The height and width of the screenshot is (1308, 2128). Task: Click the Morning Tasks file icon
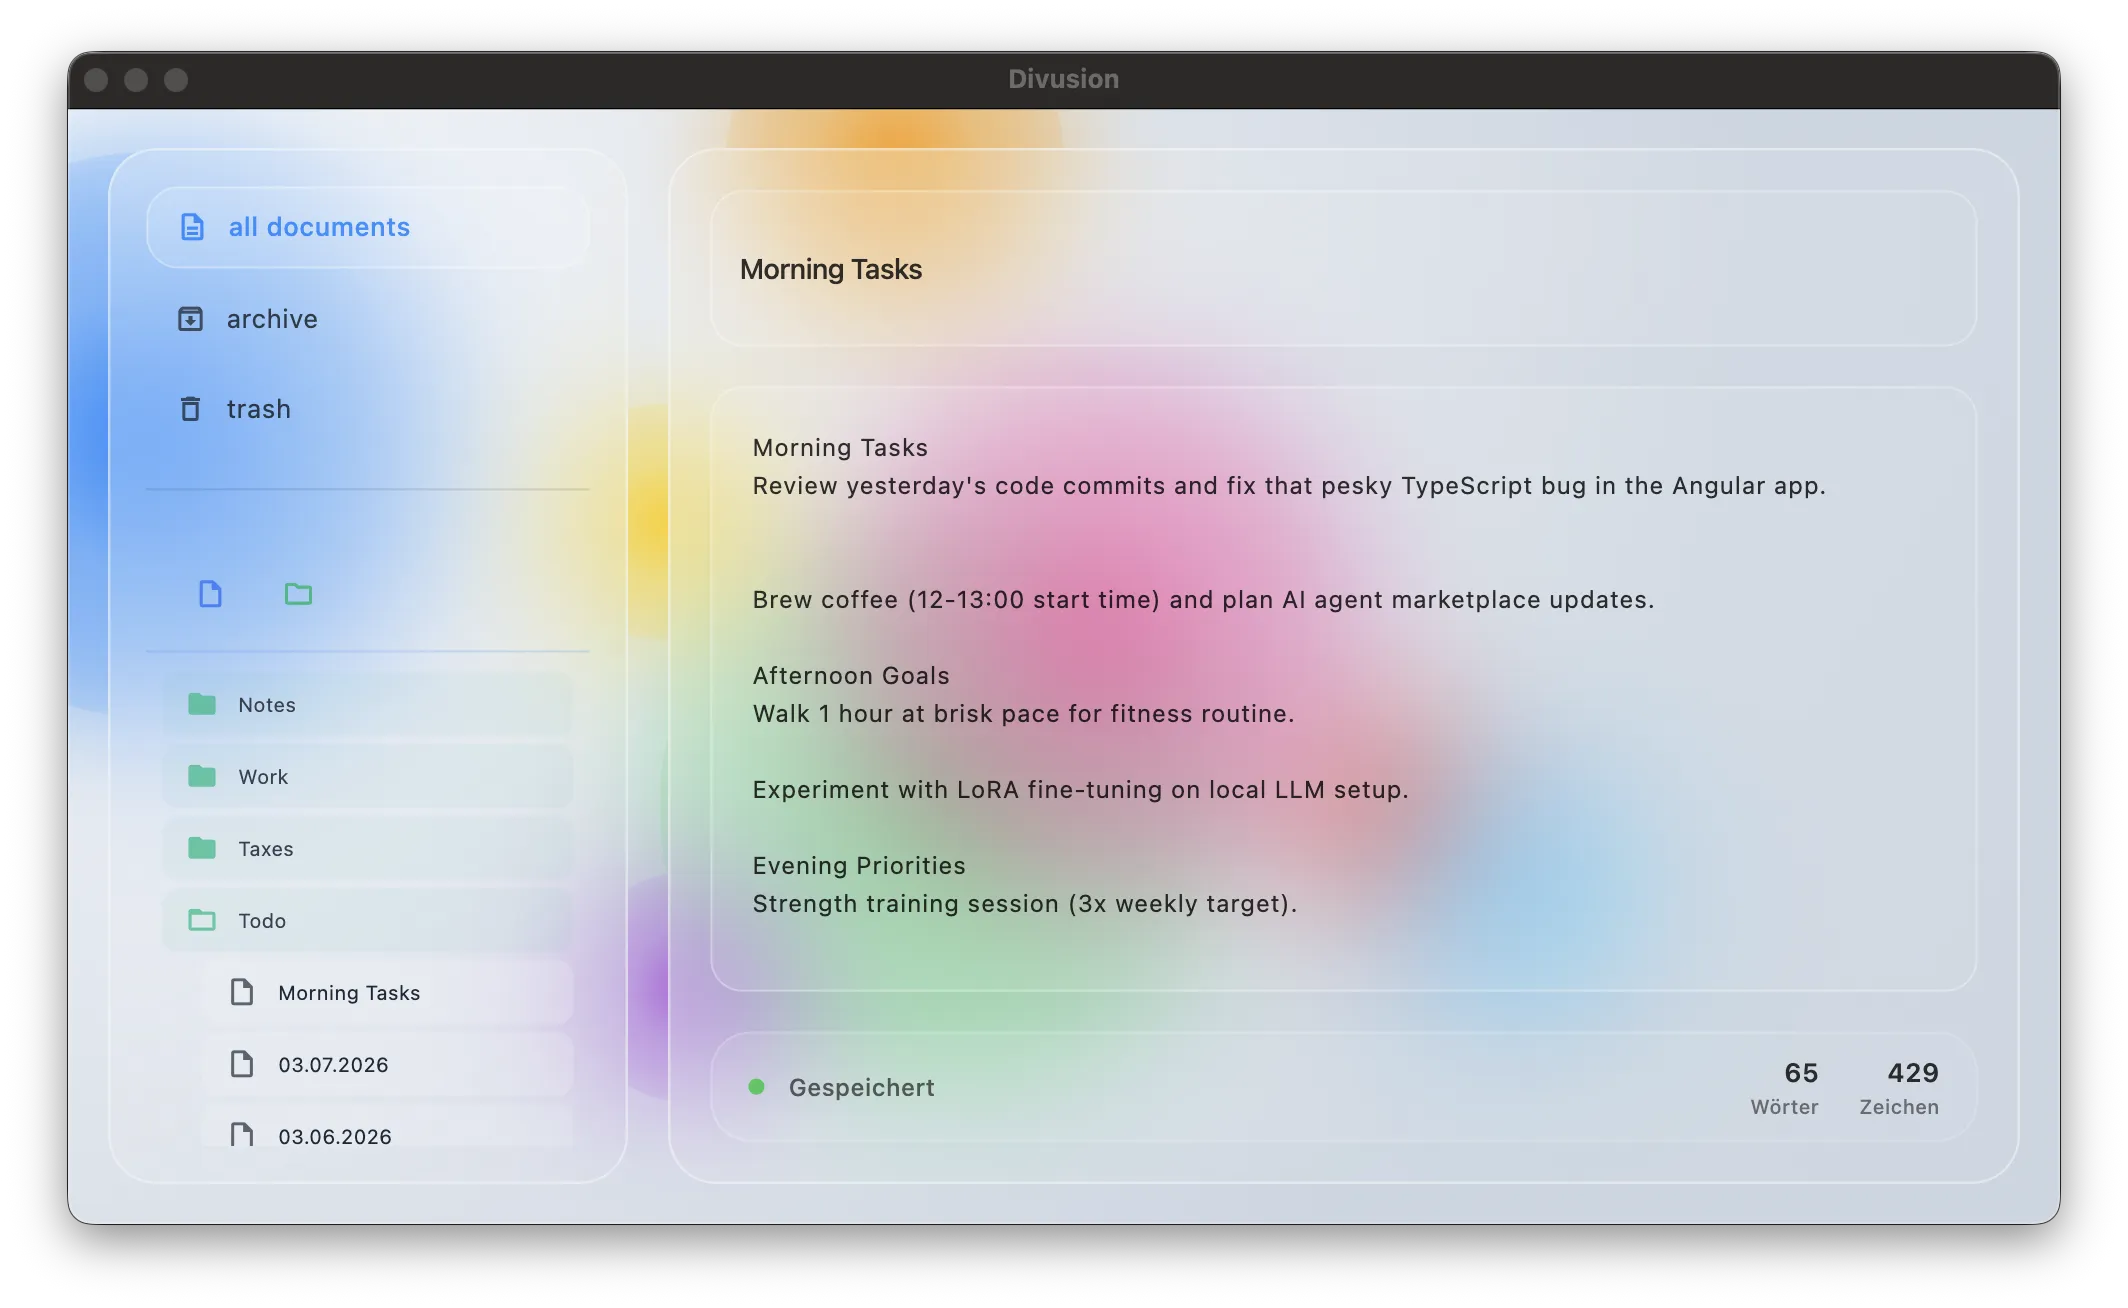point(242,992)
